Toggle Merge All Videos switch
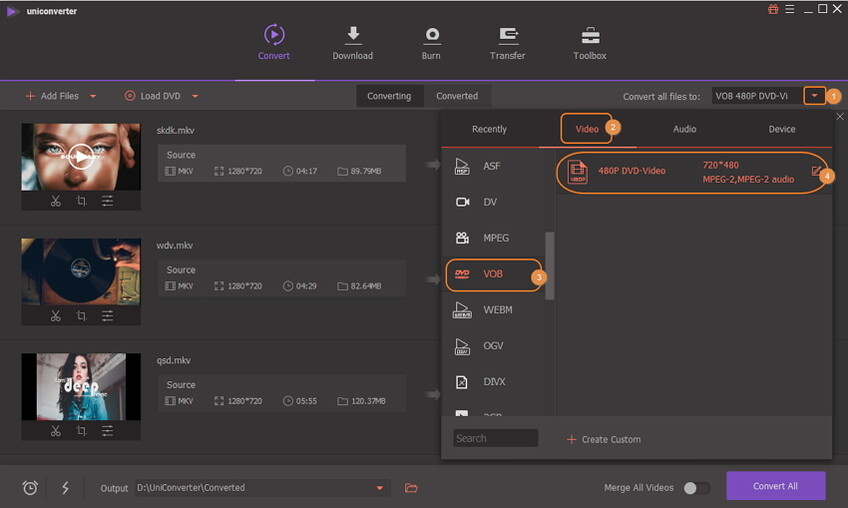The height and width of the screenshot is (508, 848). 697,488
